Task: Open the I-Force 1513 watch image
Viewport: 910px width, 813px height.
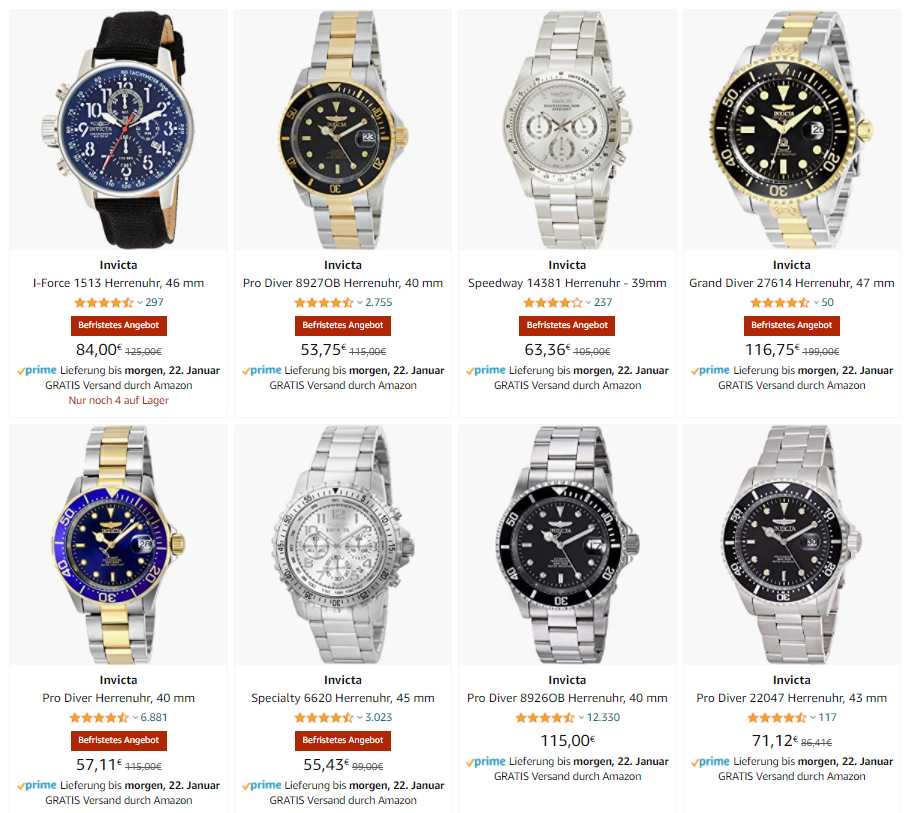Action: click(x=118, y=130)
